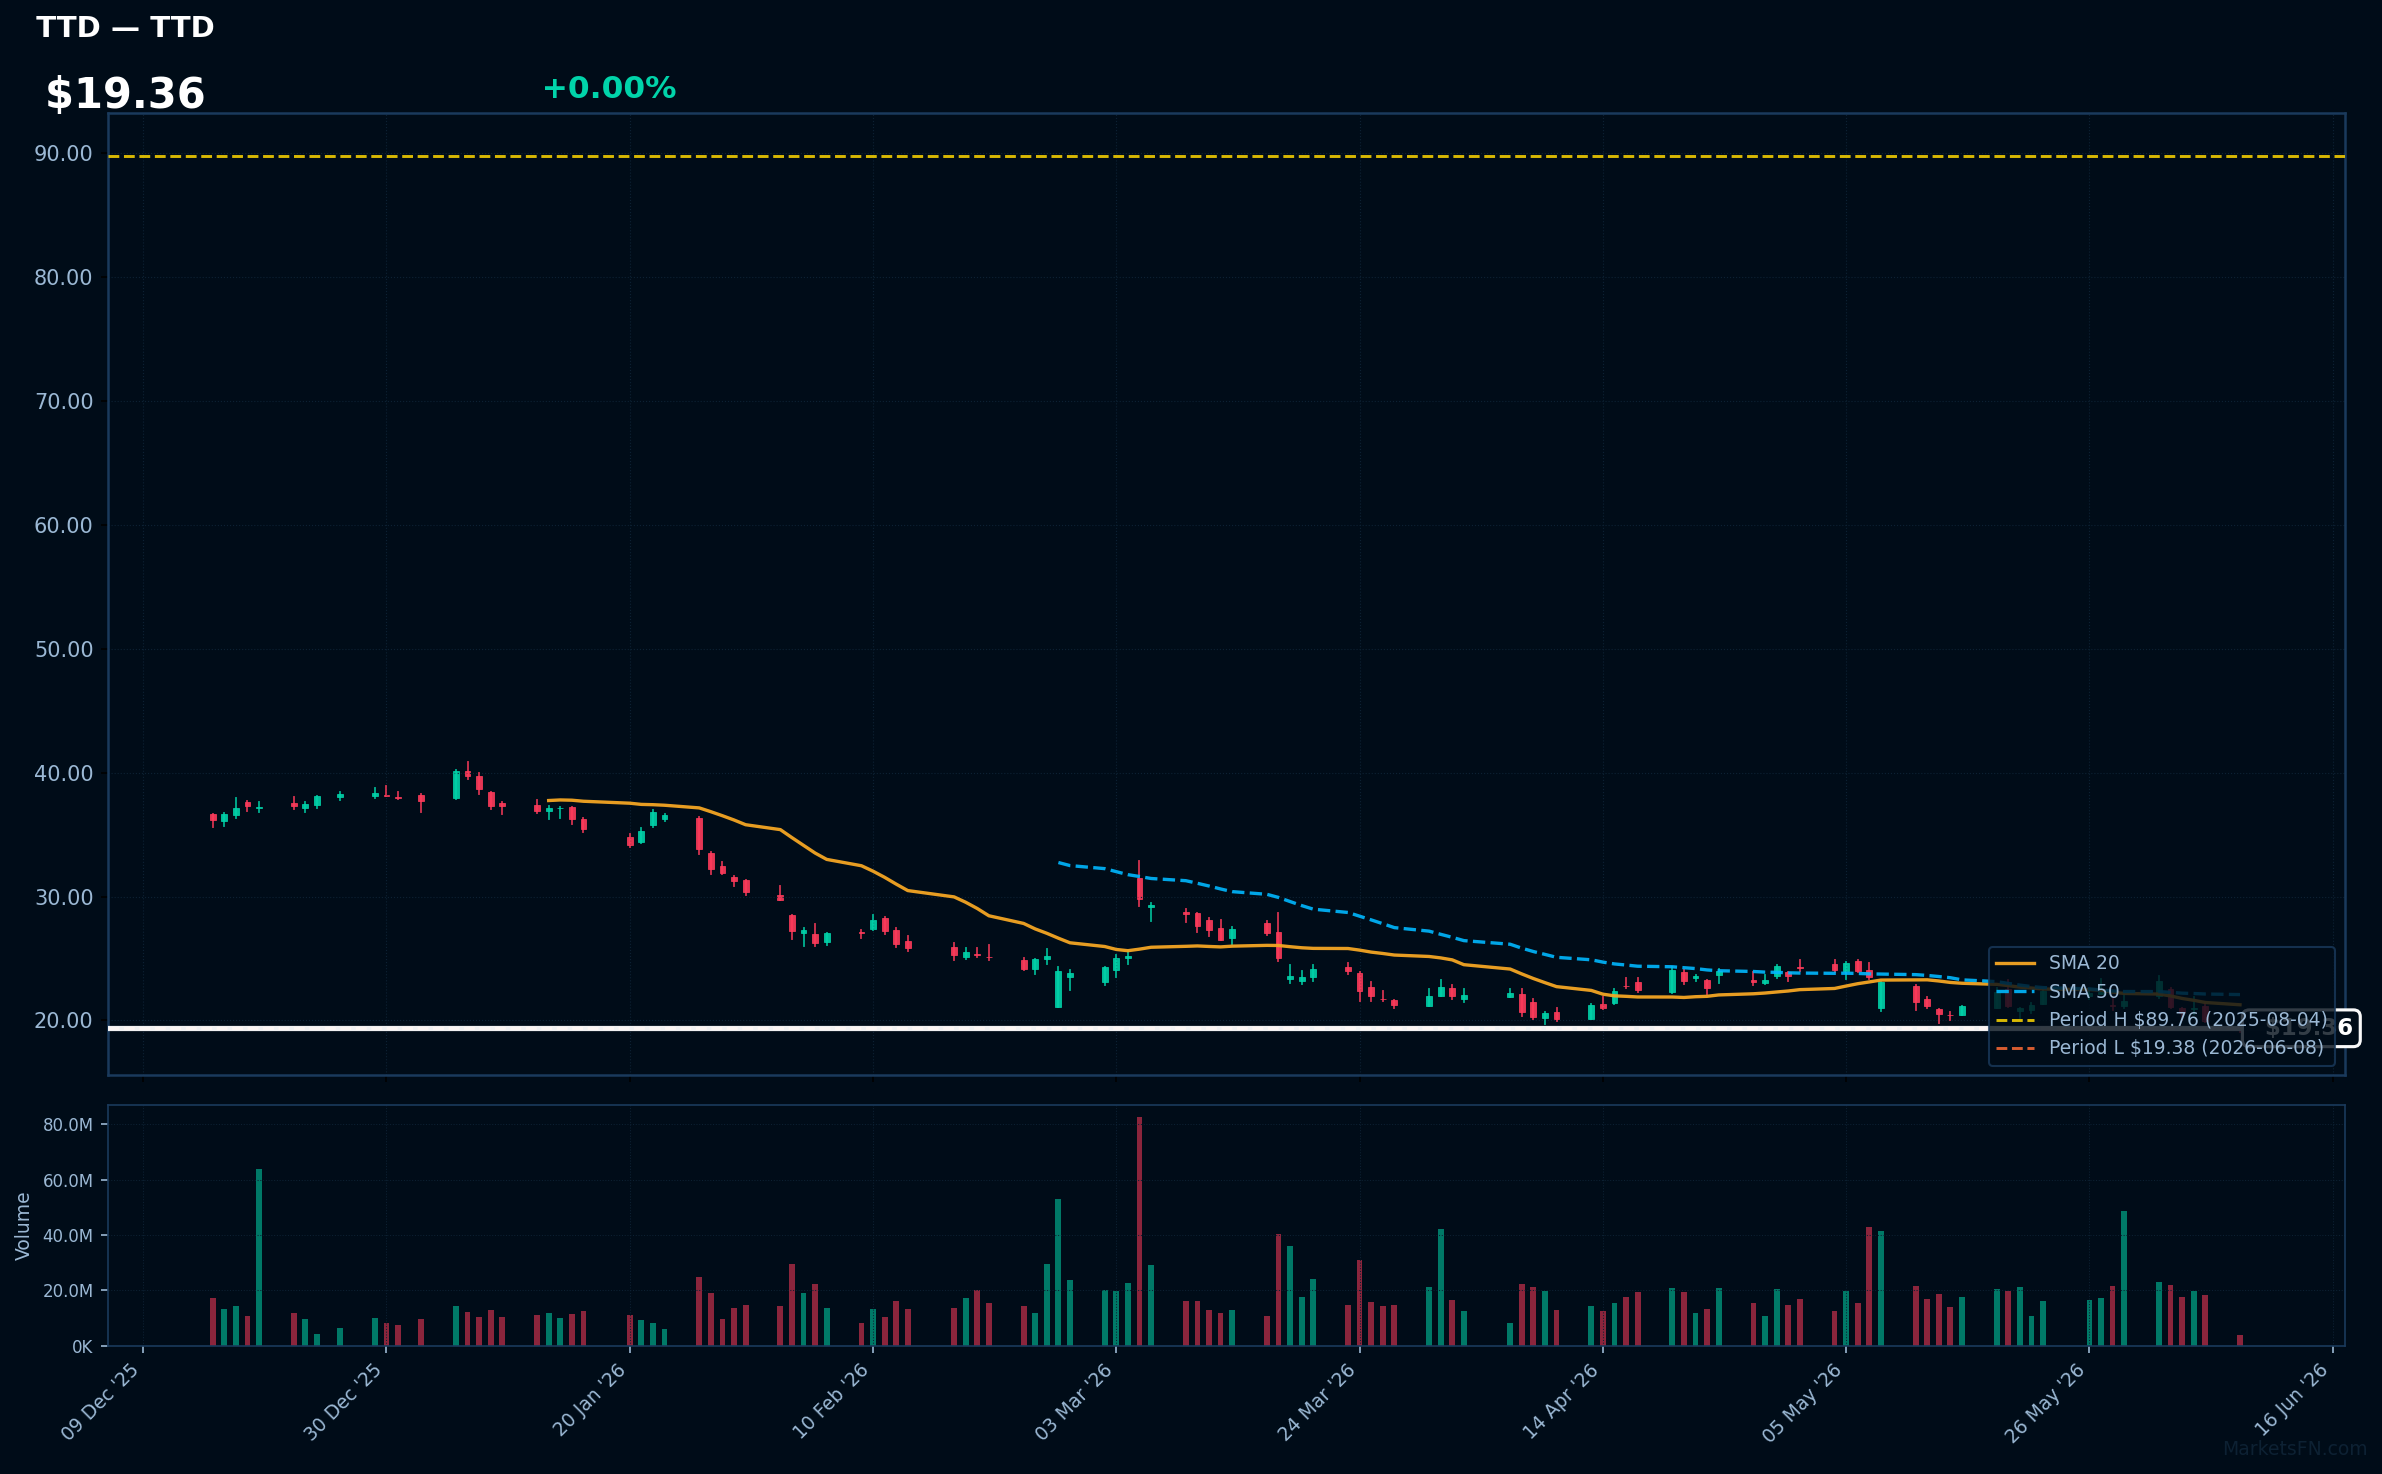
Task: Click the 05 May '26 date label
Action: (1803, 1402)
